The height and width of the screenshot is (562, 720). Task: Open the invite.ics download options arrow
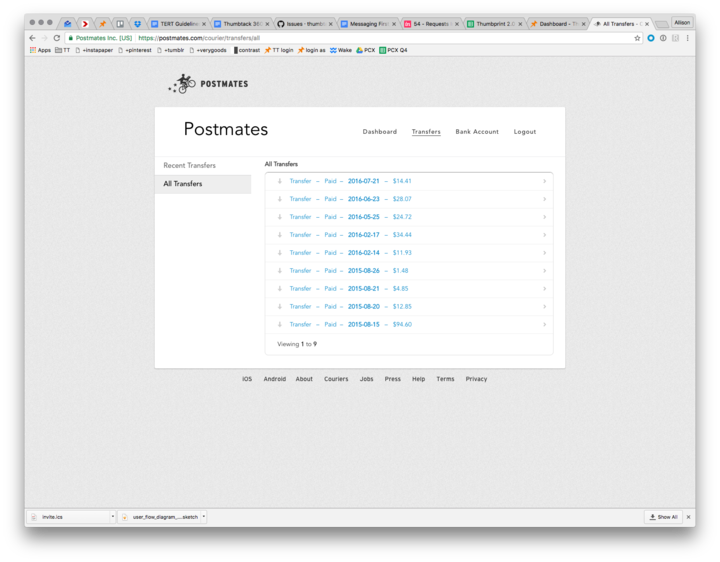click(112, 517)
